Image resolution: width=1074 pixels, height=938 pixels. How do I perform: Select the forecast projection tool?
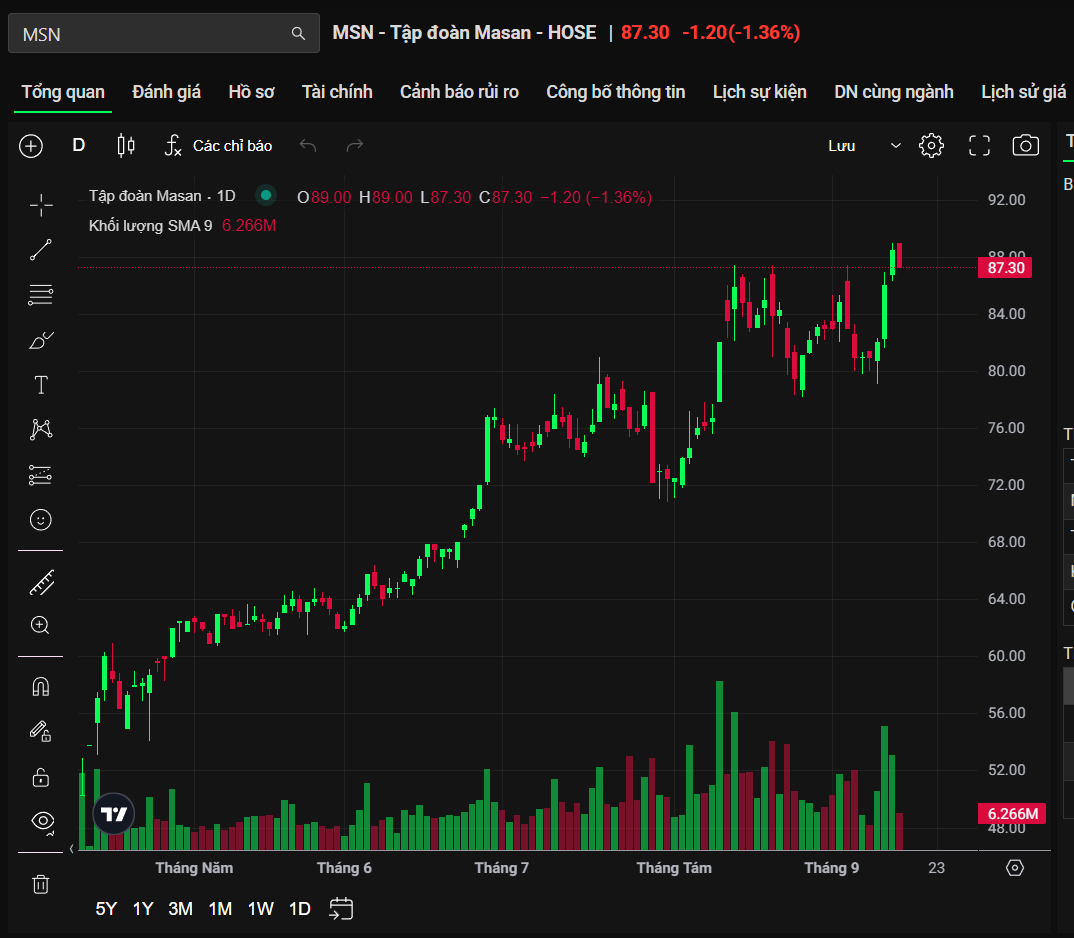click(x=41, y=475)
